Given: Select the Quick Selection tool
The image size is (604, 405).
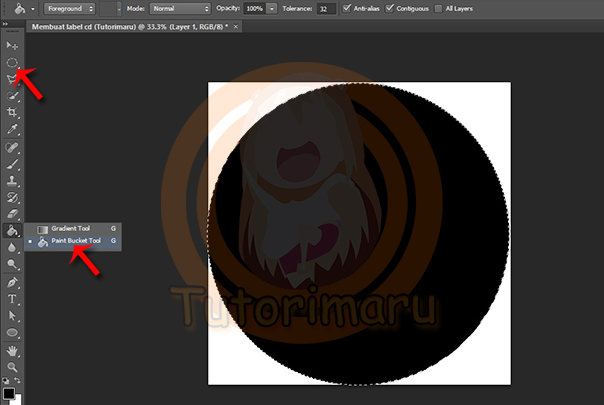Looking at the screenshot, I should (x=12, y=96).
